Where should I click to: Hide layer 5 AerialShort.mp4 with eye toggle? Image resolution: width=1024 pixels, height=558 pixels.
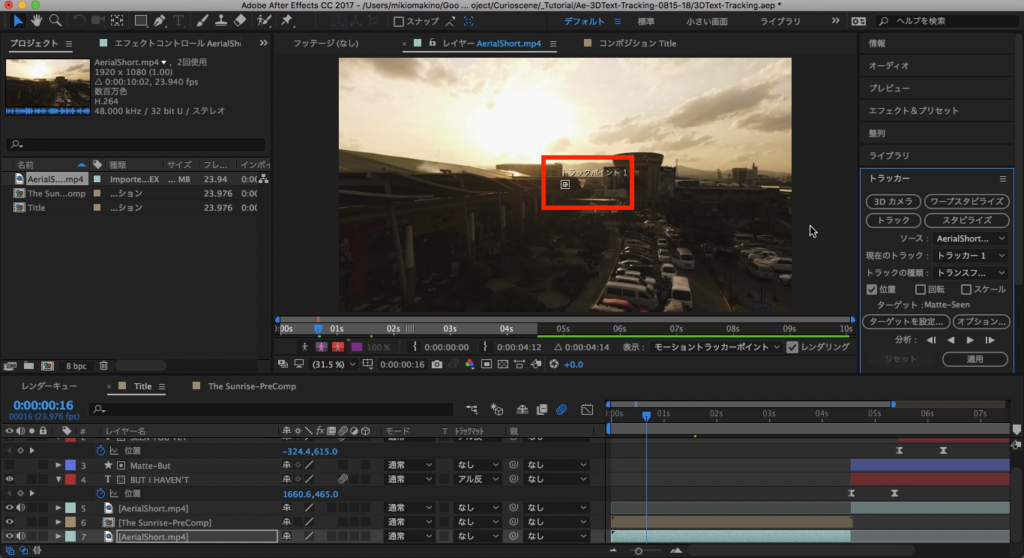[9, 508]
